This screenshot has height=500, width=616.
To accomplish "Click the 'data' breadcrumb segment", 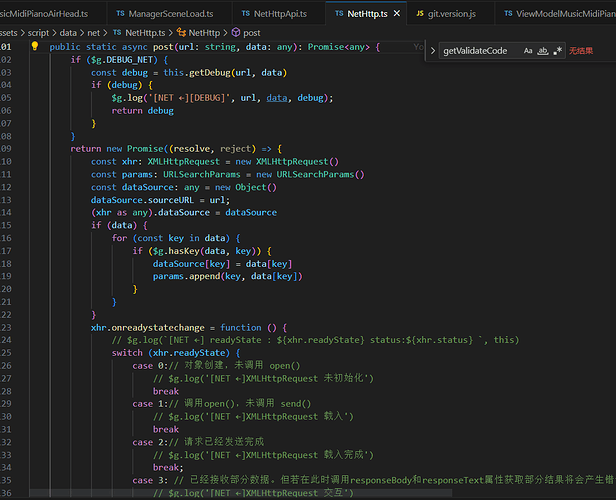I will tap(68, 33).
